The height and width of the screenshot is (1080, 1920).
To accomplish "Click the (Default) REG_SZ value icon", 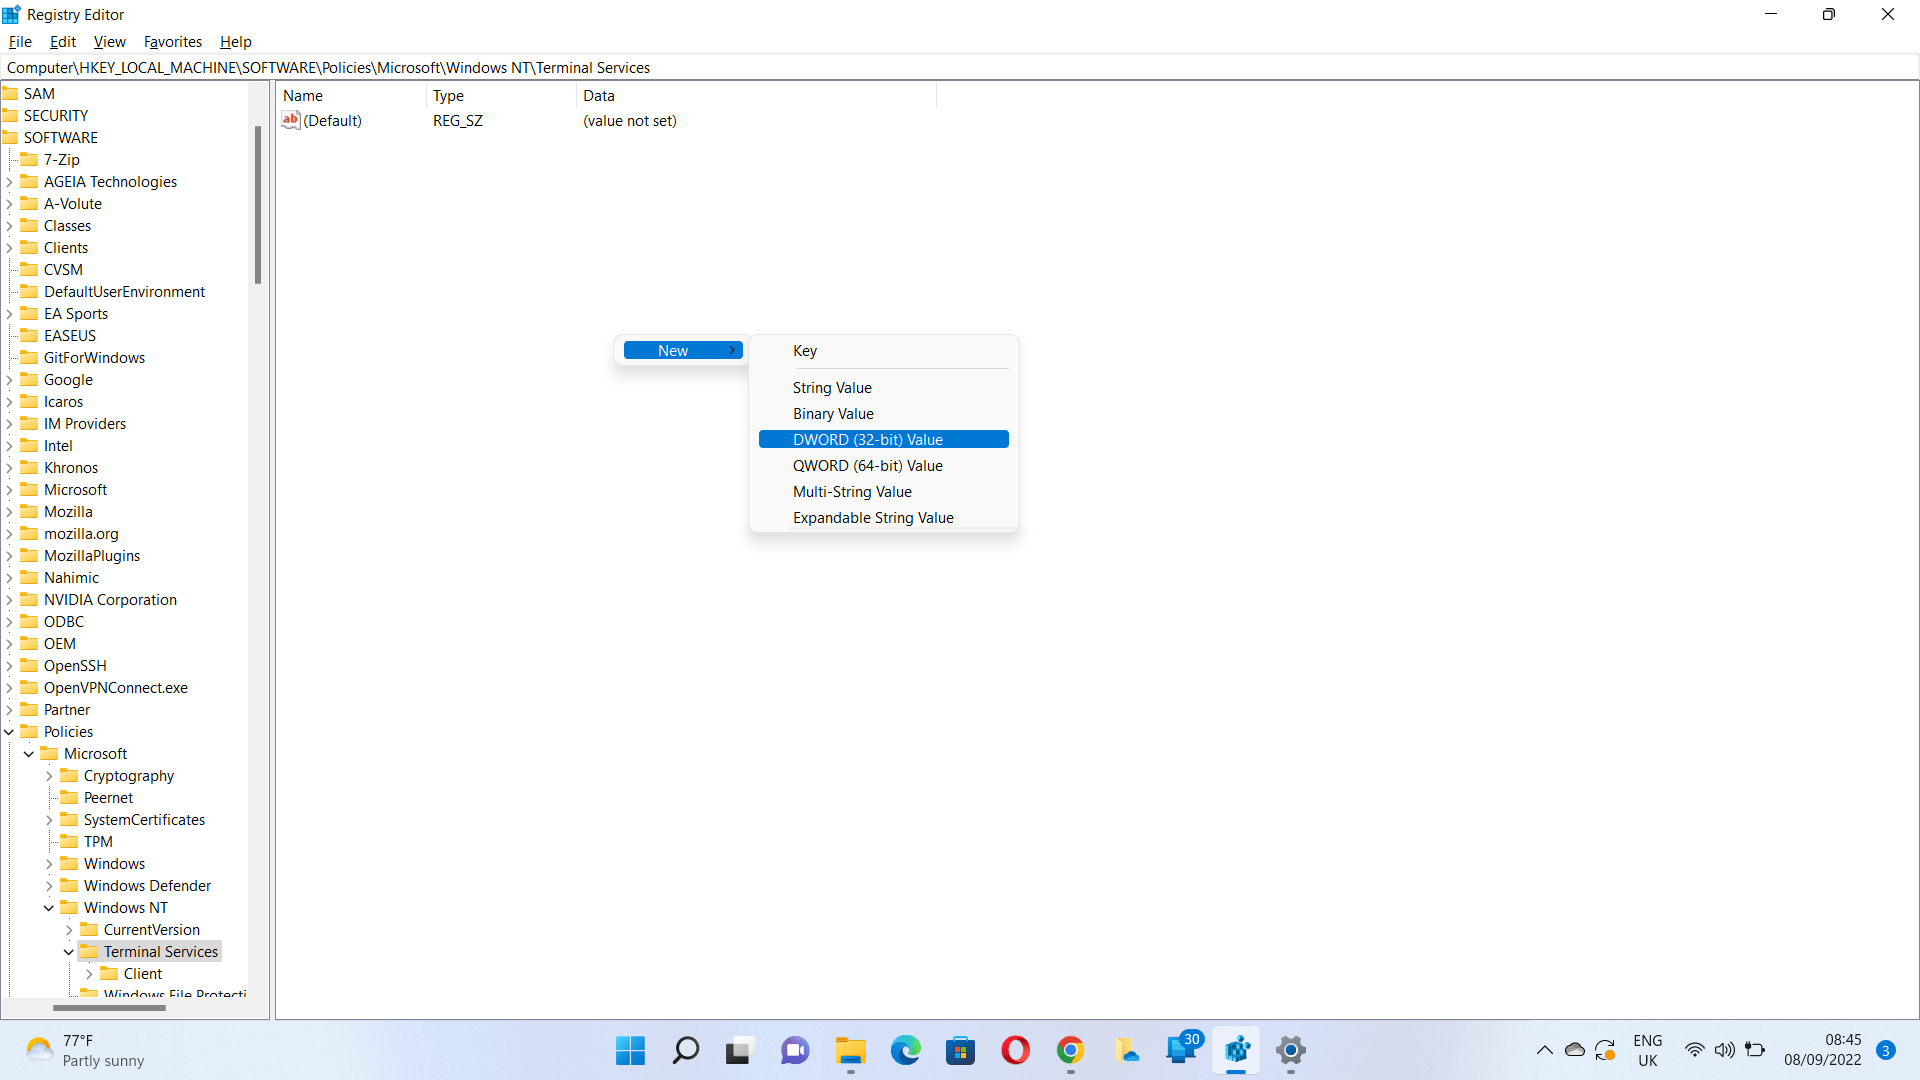I will coord(291,120).
